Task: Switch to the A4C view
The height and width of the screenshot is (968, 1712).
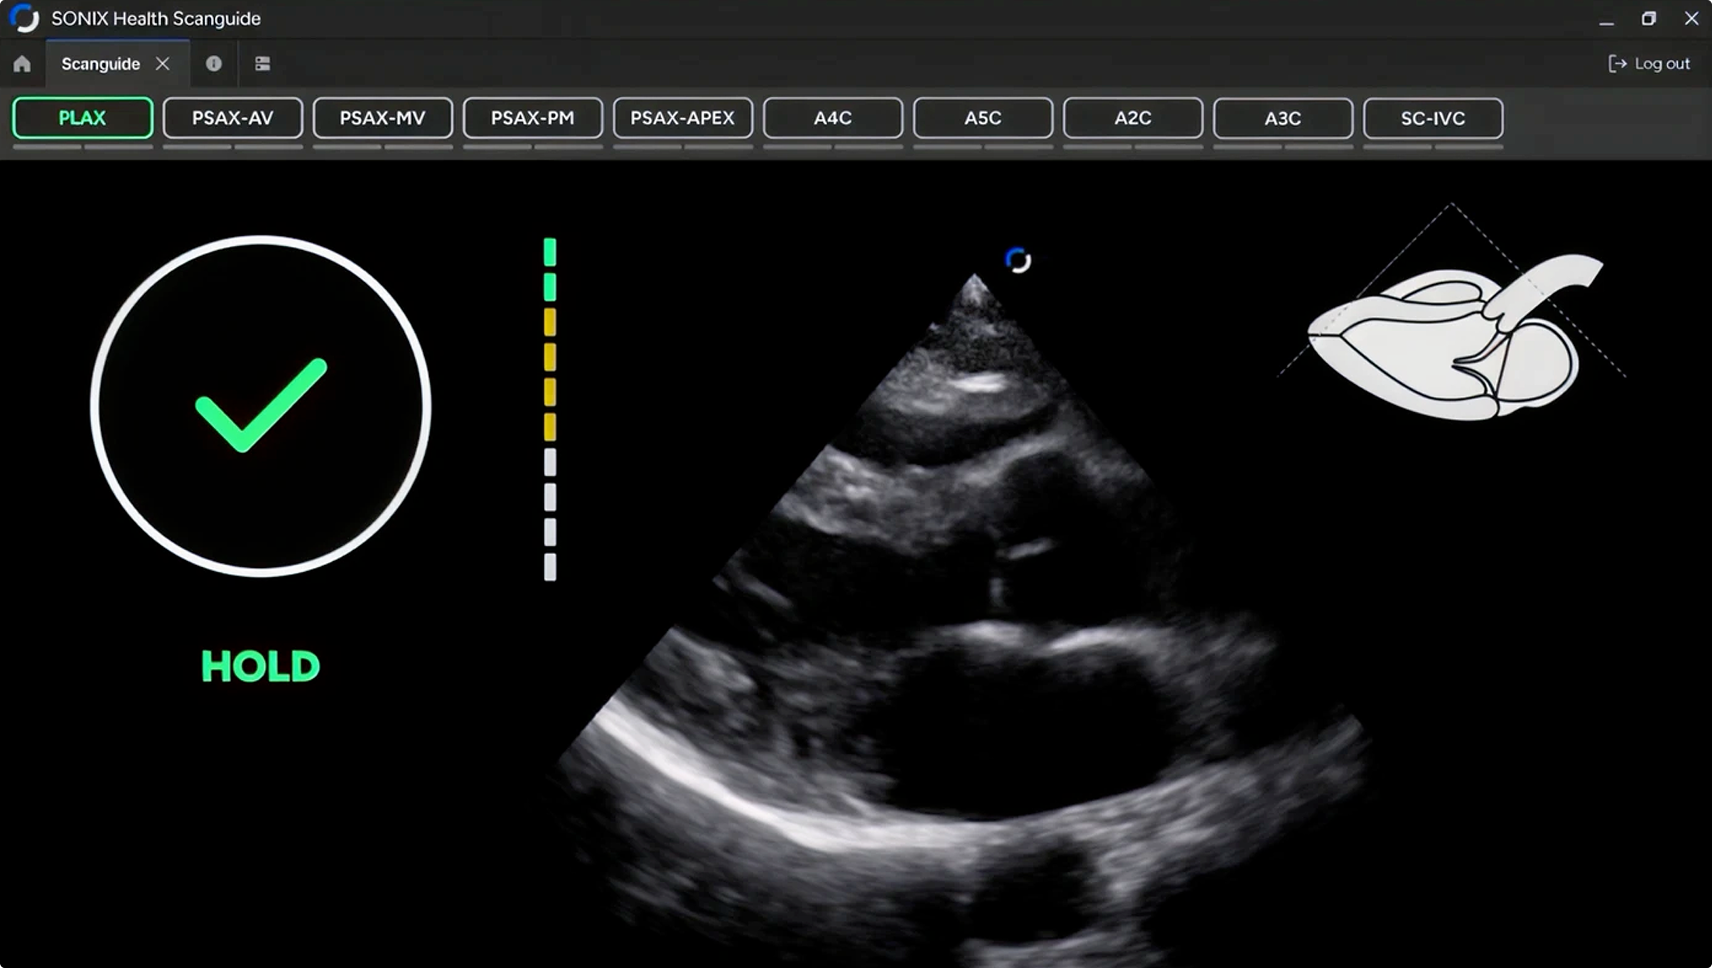Action: pyautogui.click(x=833, y=118)
